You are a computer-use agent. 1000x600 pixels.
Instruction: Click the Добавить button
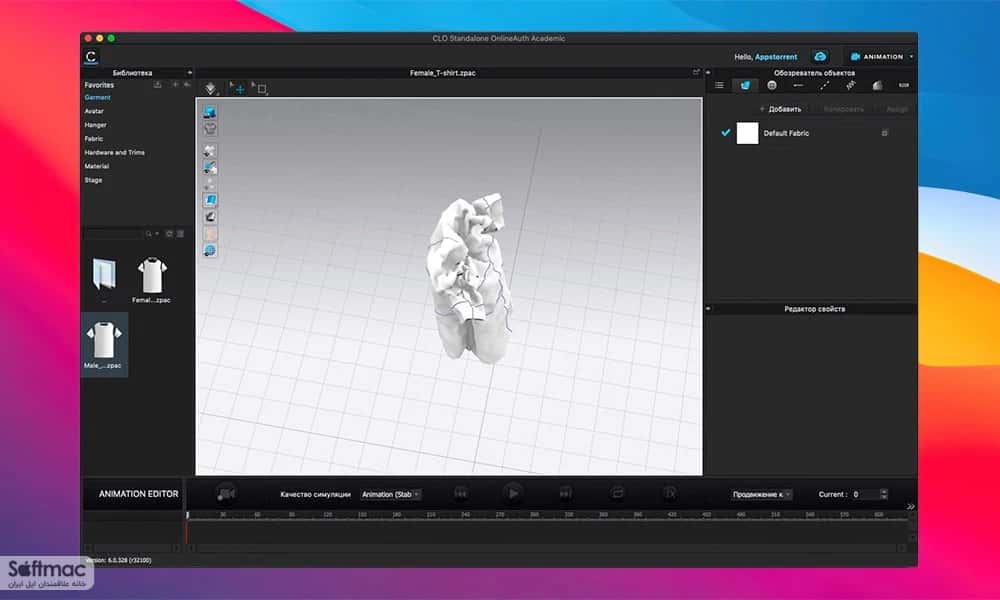780,109
